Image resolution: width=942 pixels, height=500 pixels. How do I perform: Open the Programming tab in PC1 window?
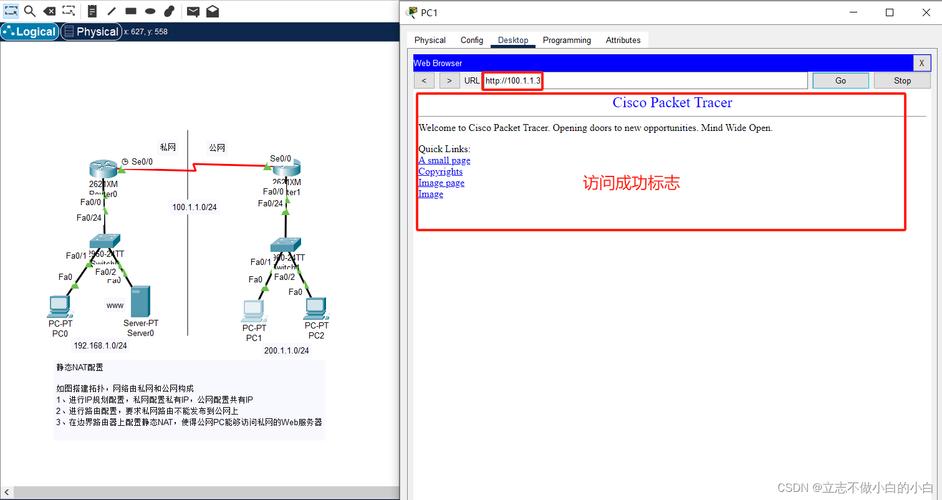(567, 40)
